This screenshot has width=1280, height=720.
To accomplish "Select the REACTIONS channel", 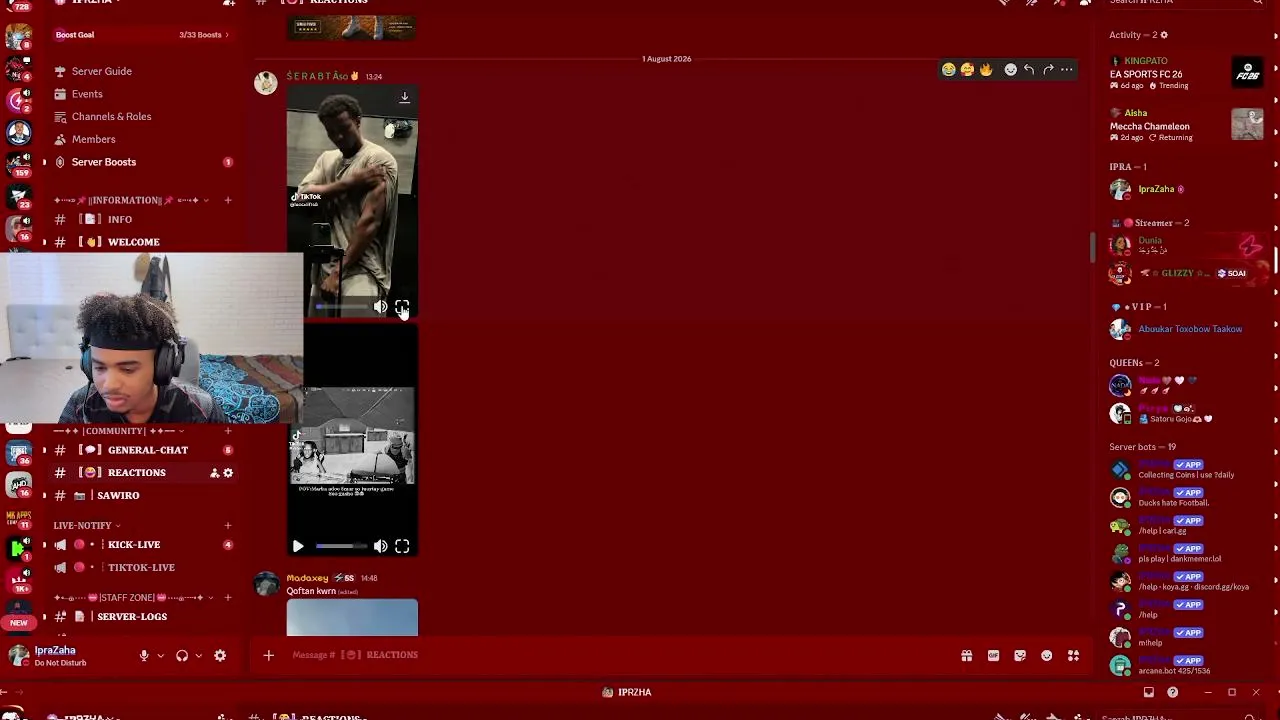I will pos(136,473).
